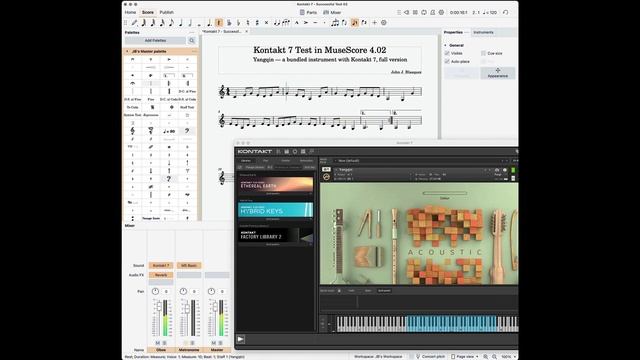The image size is (640, 360).
Task: Rewind playback to the start
Action: (x=407, y=13)
